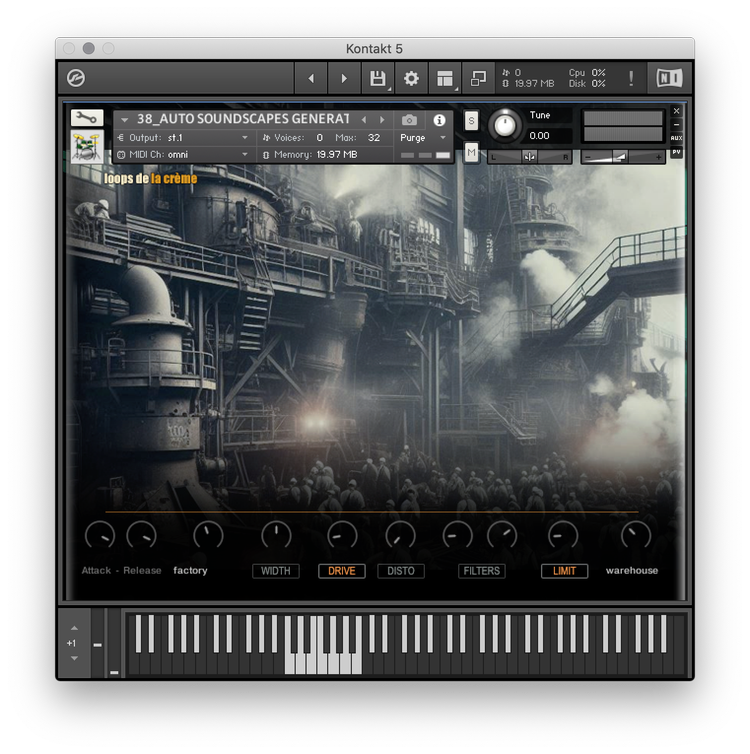Screen dimensions: 750x754
Task: Toggle the minimized view icon
Action: 478,78
